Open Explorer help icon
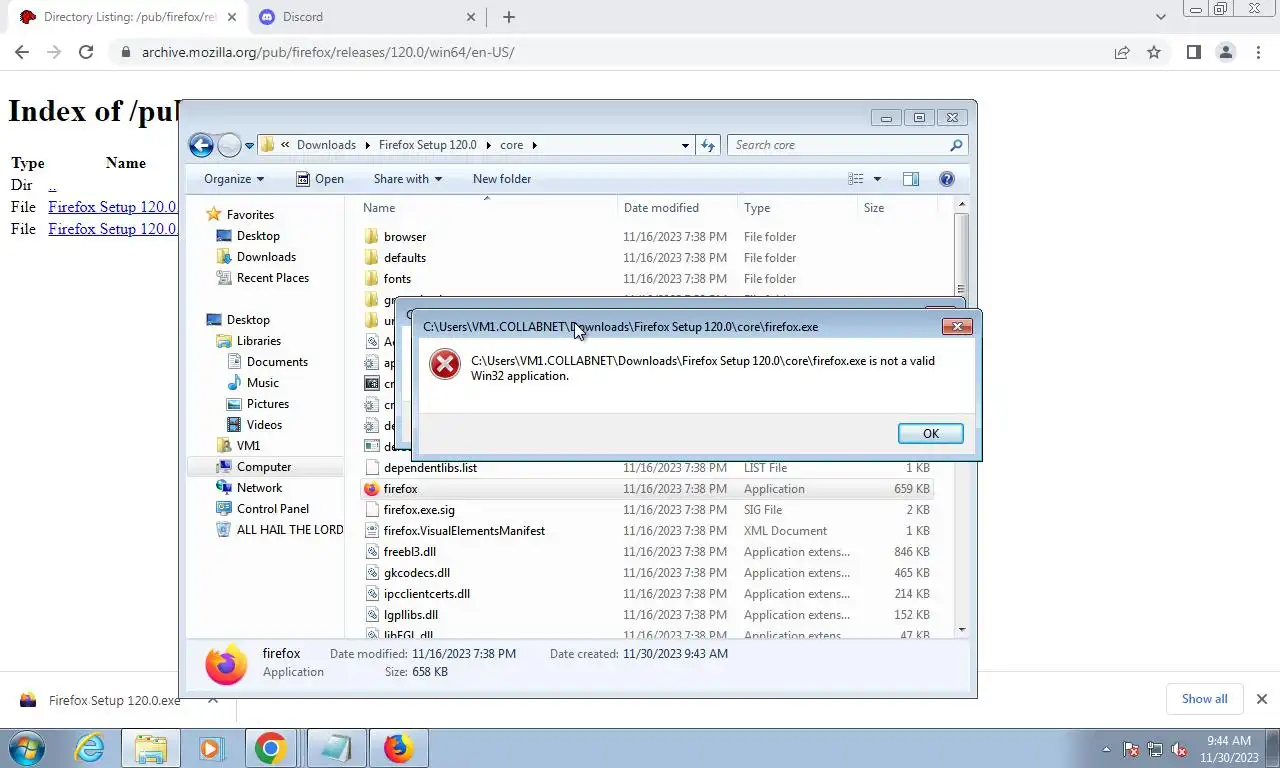The width and height of the screenshot is (1280, 768). (947, 179)
